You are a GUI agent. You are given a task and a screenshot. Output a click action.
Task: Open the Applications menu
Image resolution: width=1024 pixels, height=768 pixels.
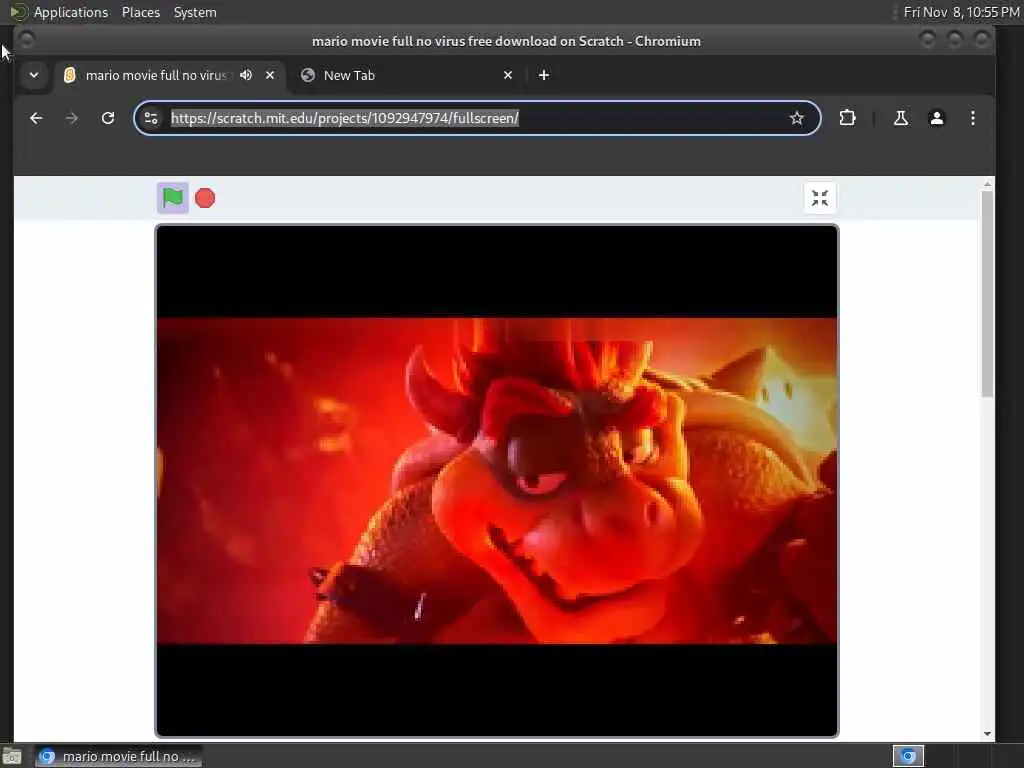point(71,12)
